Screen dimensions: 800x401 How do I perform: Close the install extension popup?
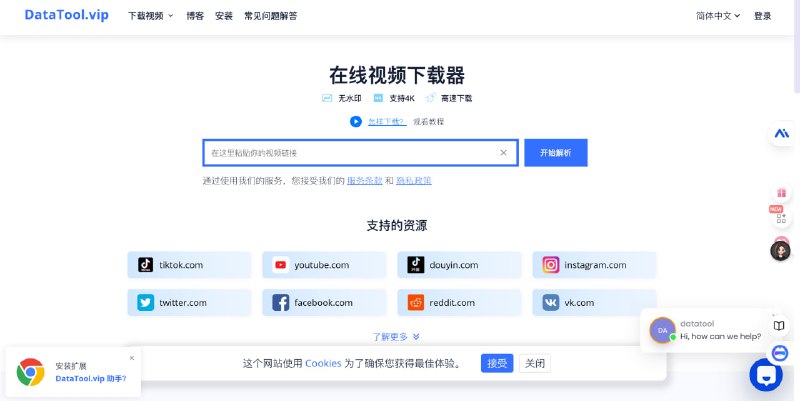point(131,357)
